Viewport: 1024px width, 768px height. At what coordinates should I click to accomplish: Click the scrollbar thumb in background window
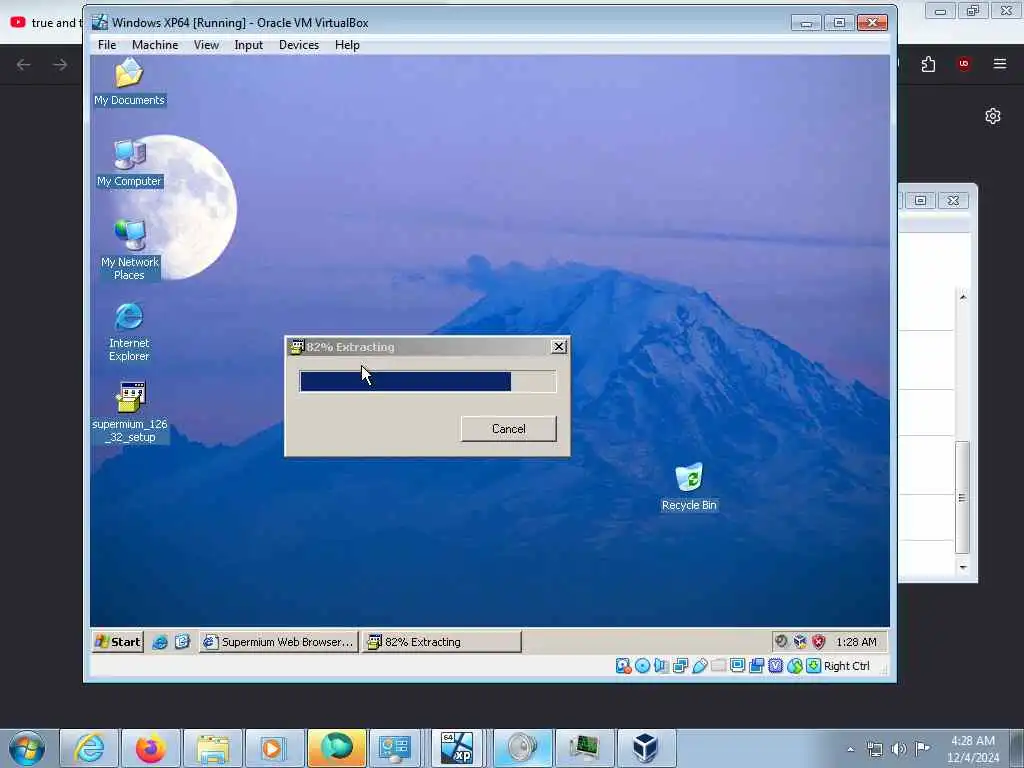(962, 498)
